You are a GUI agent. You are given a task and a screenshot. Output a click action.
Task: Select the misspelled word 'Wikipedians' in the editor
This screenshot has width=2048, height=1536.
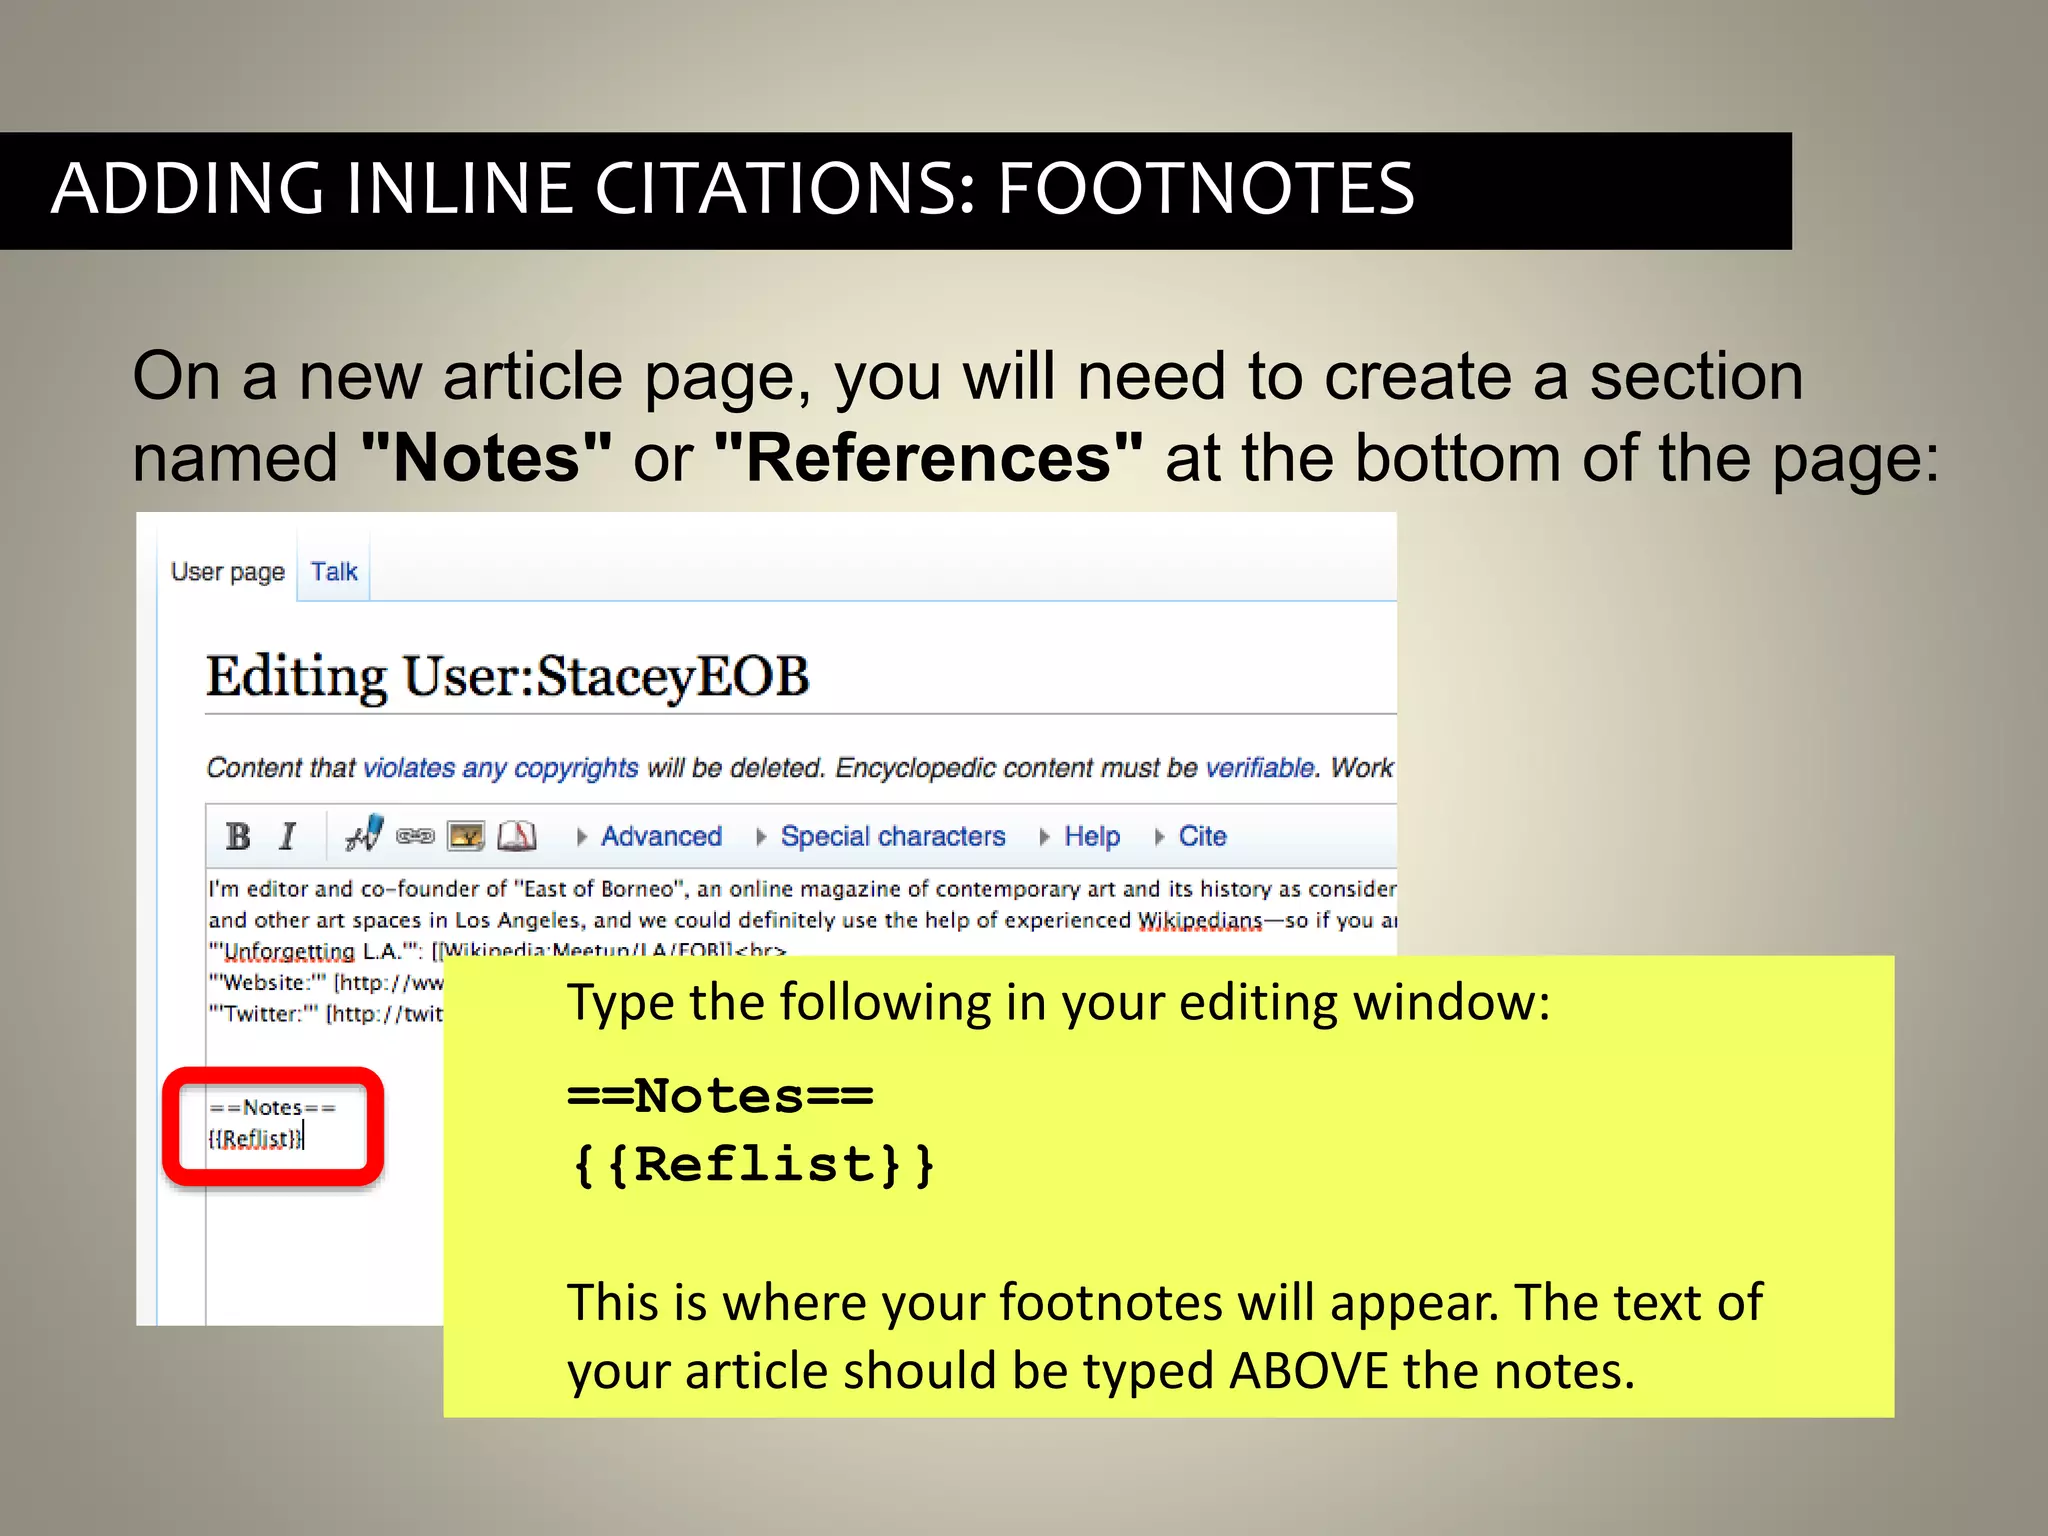1200,920
